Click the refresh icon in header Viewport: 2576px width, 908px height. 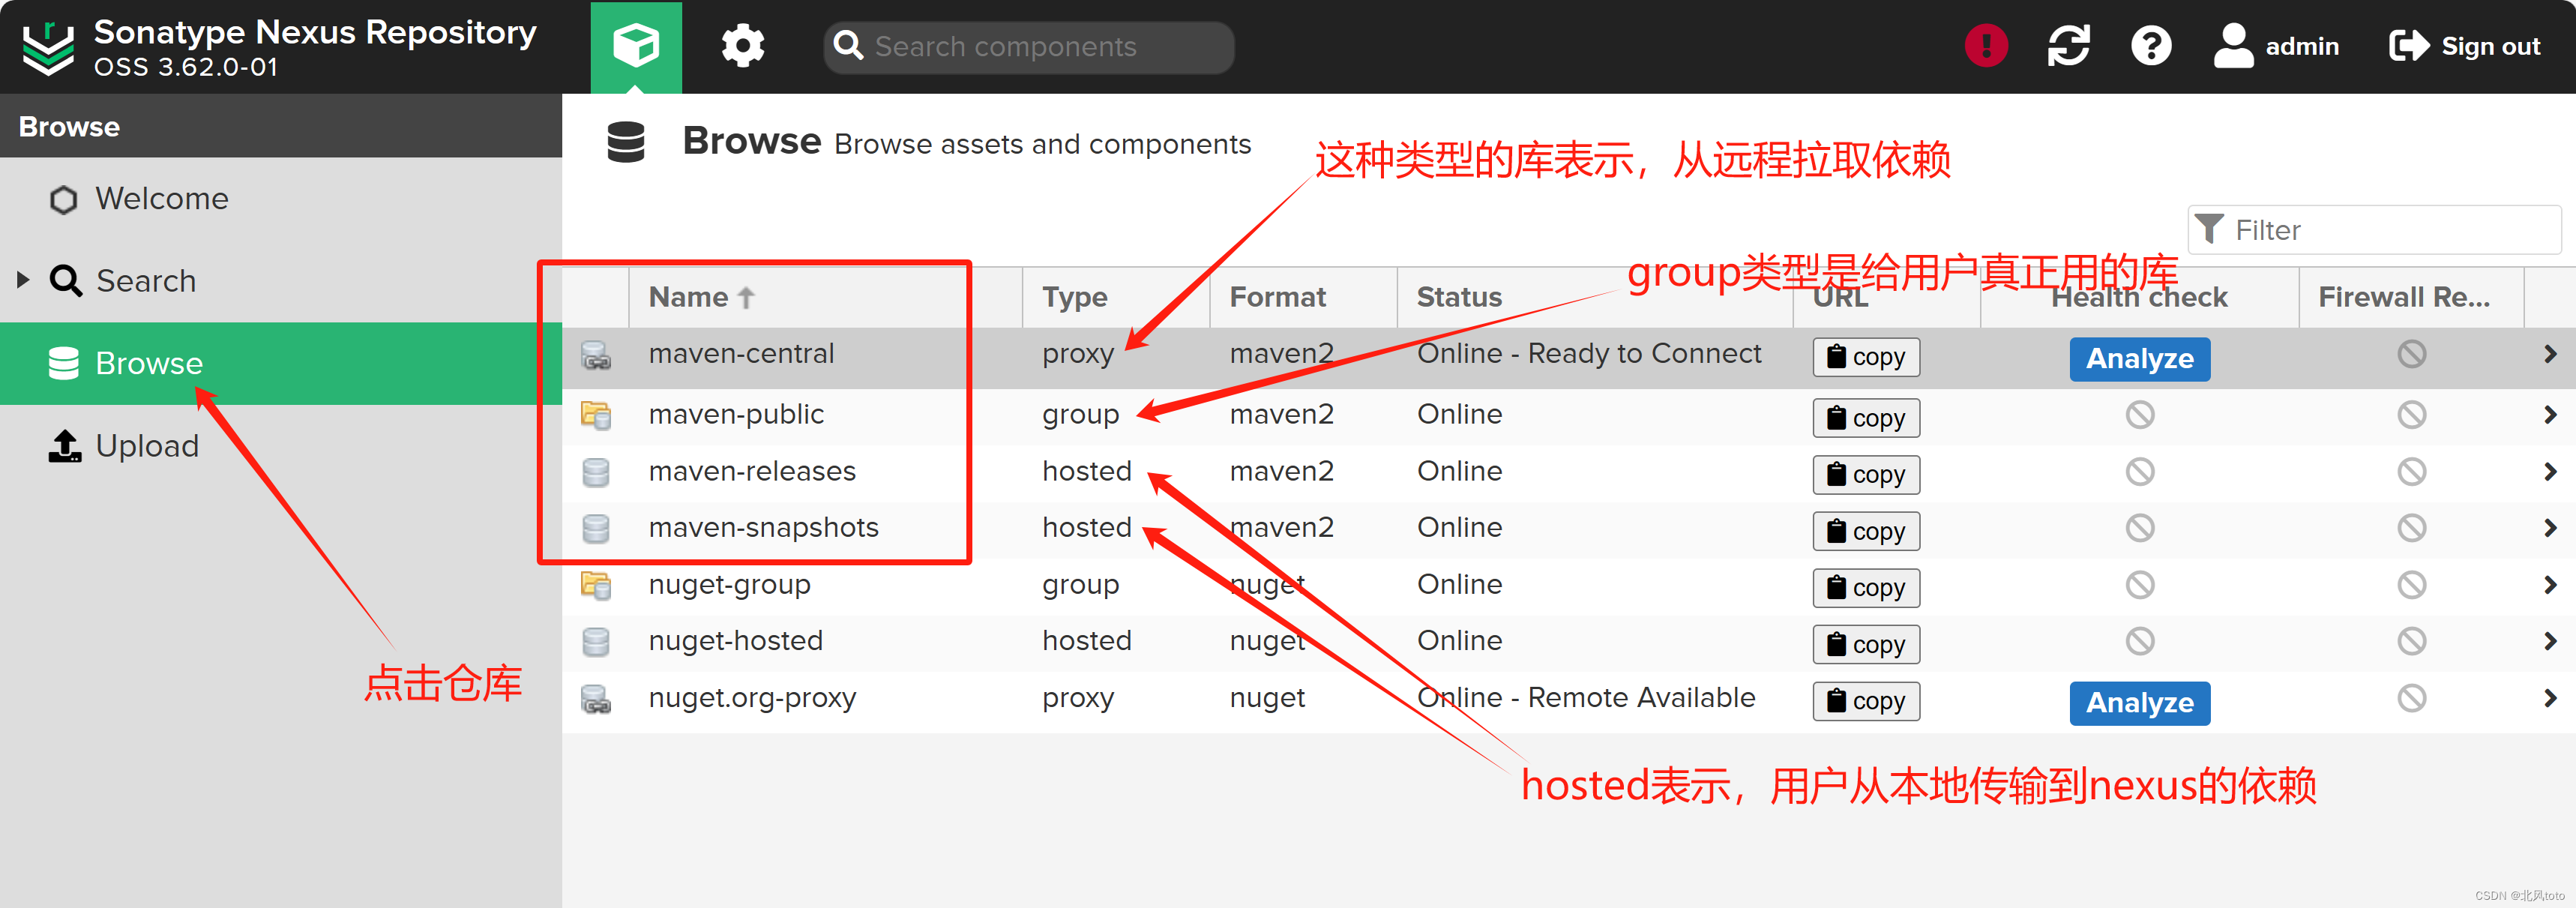(2068, 46)
